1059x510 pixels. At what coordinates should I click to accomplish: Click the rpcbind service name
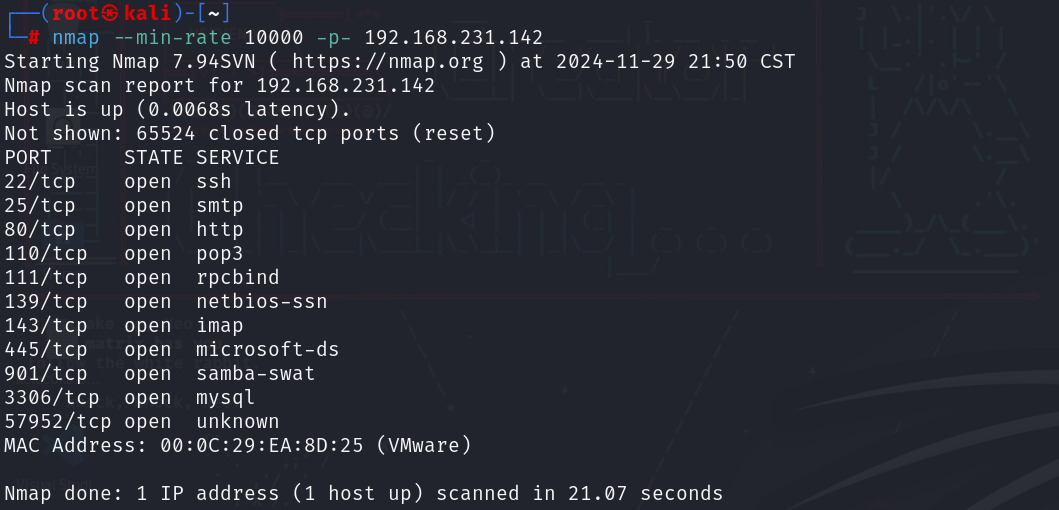pos(238,277)
